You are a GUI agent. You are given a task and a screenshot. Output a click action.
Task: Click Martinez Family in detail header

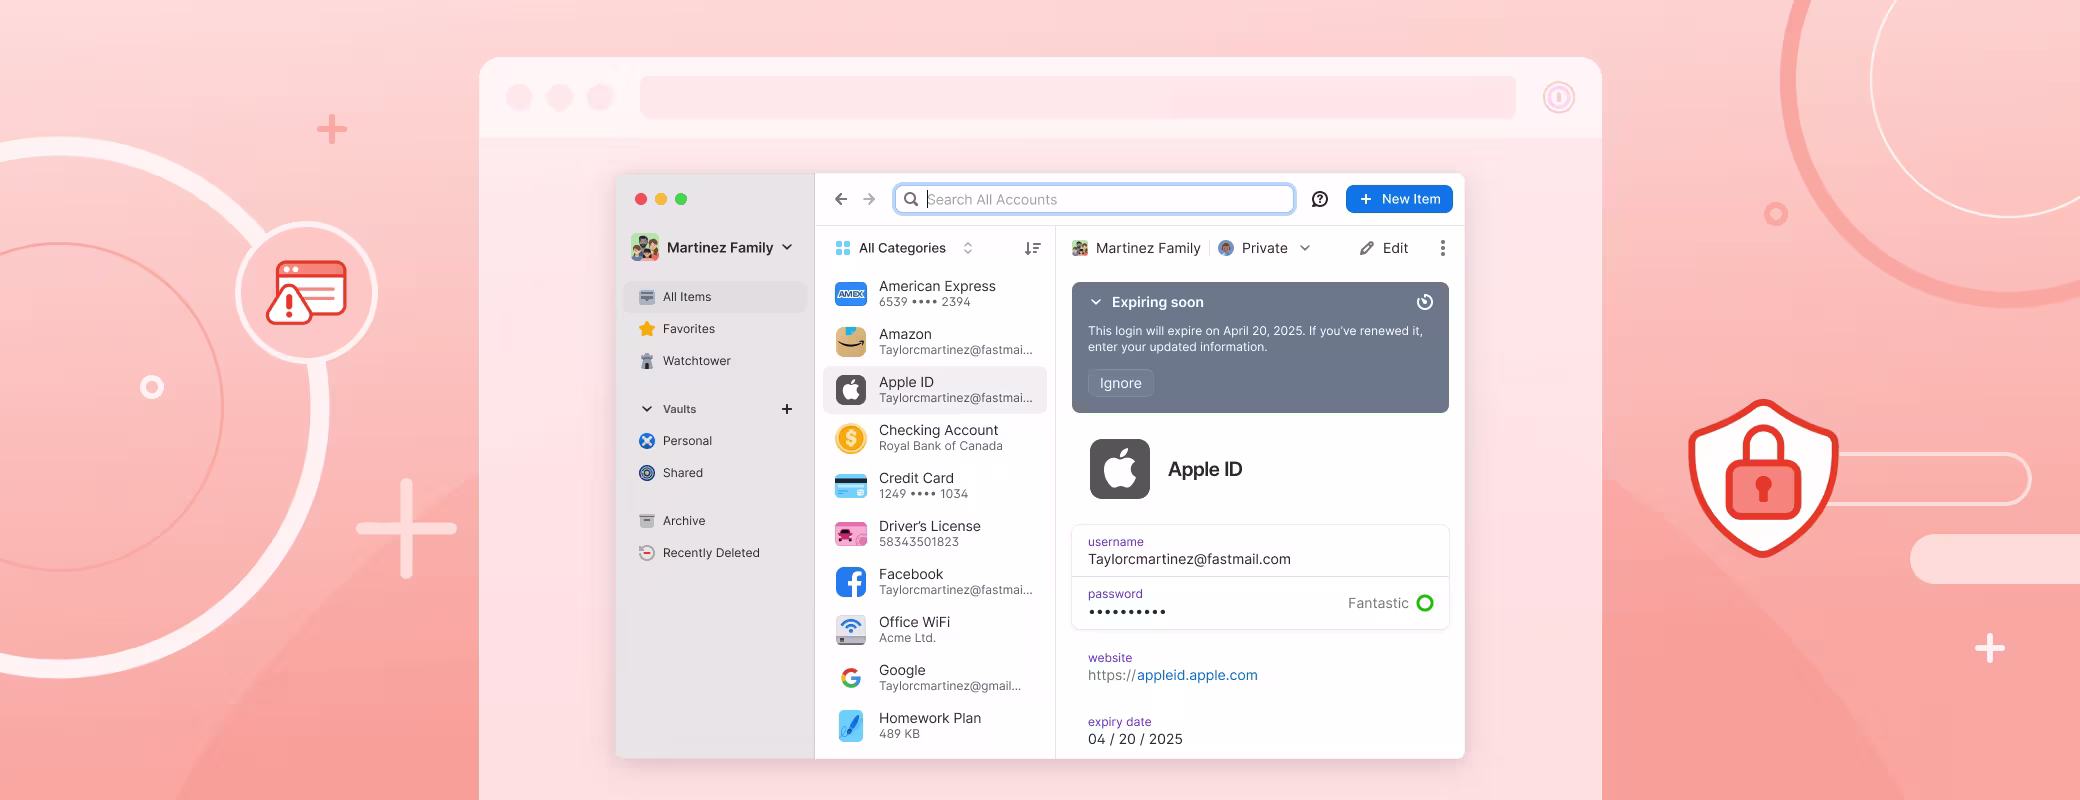point(1136,248)
